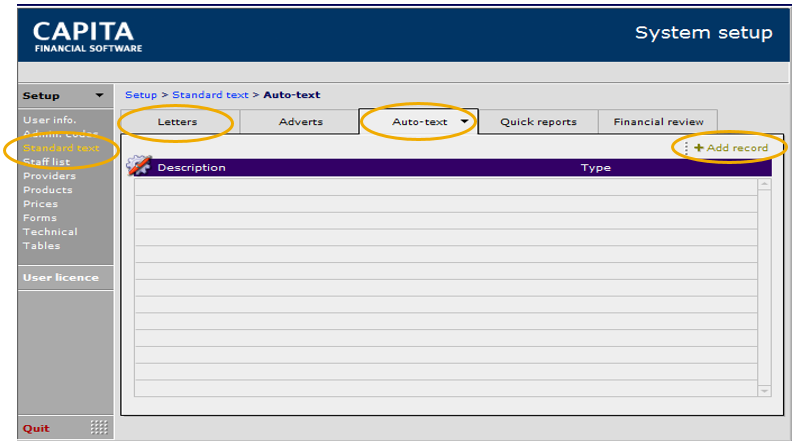Screen dimensions: 794x441
Task: Click the Description column header
Action: (191, 168)
